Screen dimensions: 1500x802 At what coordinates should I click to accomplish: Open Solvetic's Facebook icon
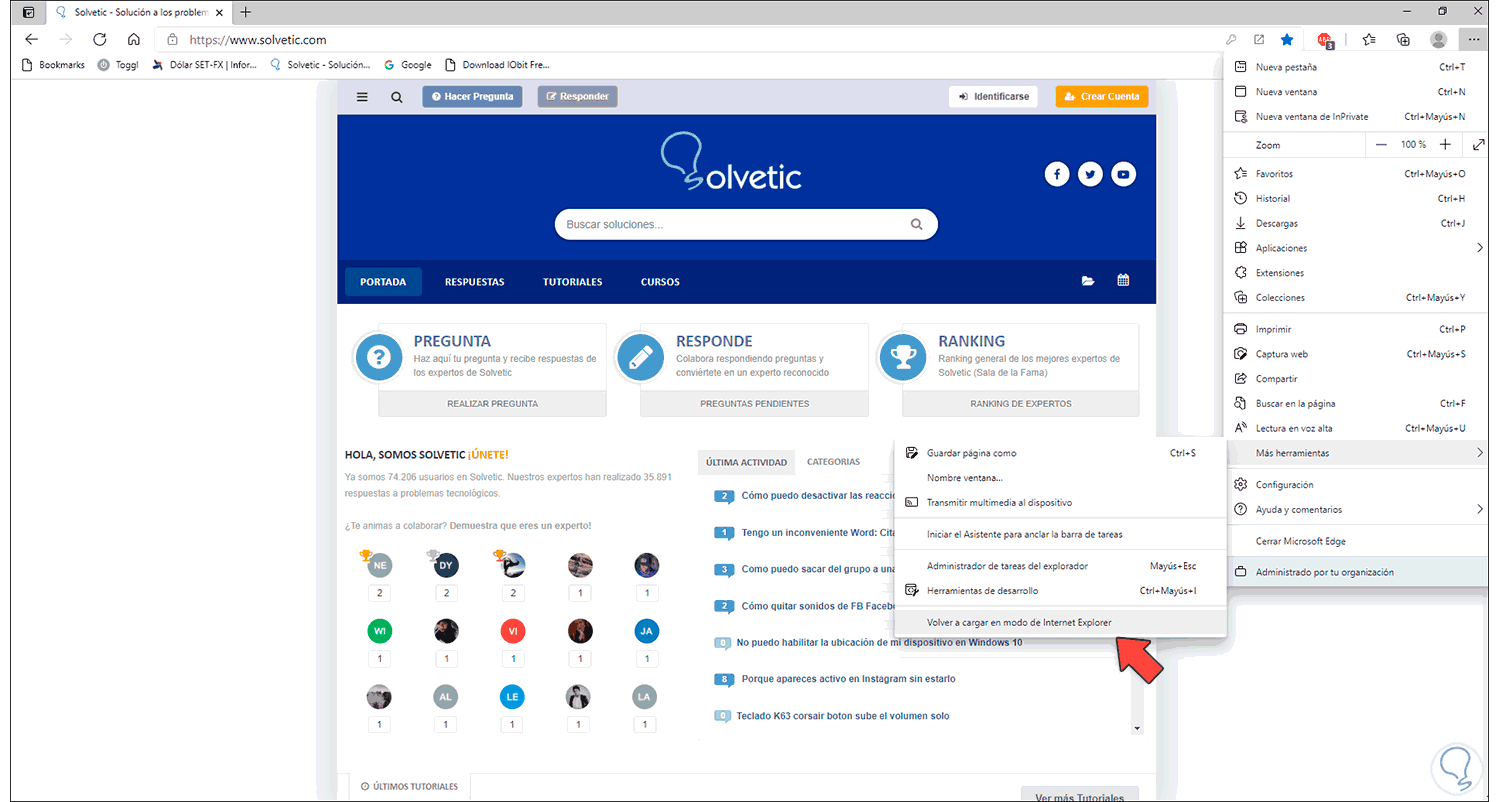point(1057,174)
